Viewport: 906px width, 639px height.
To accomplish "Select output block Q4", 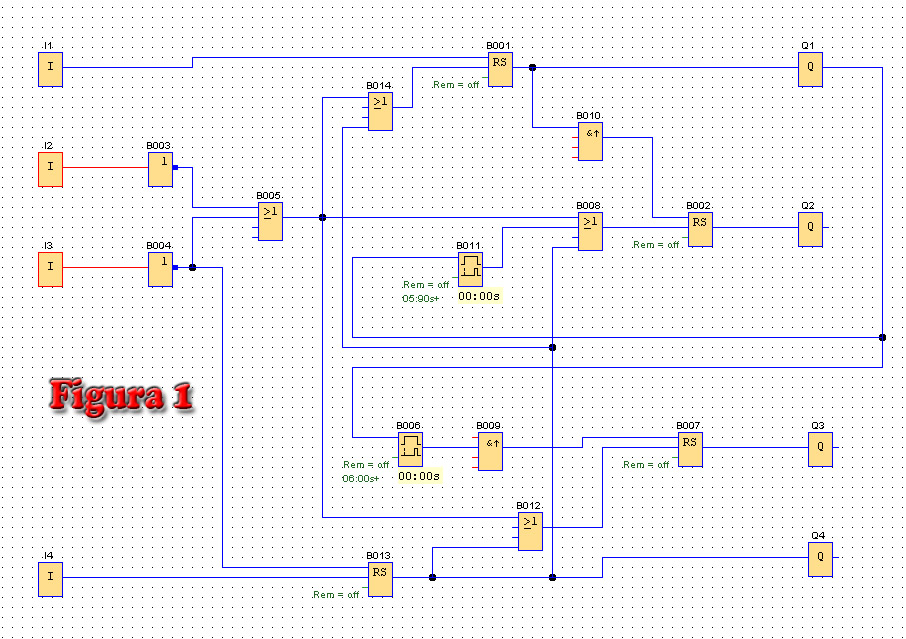I will click(x=820, y=559).
